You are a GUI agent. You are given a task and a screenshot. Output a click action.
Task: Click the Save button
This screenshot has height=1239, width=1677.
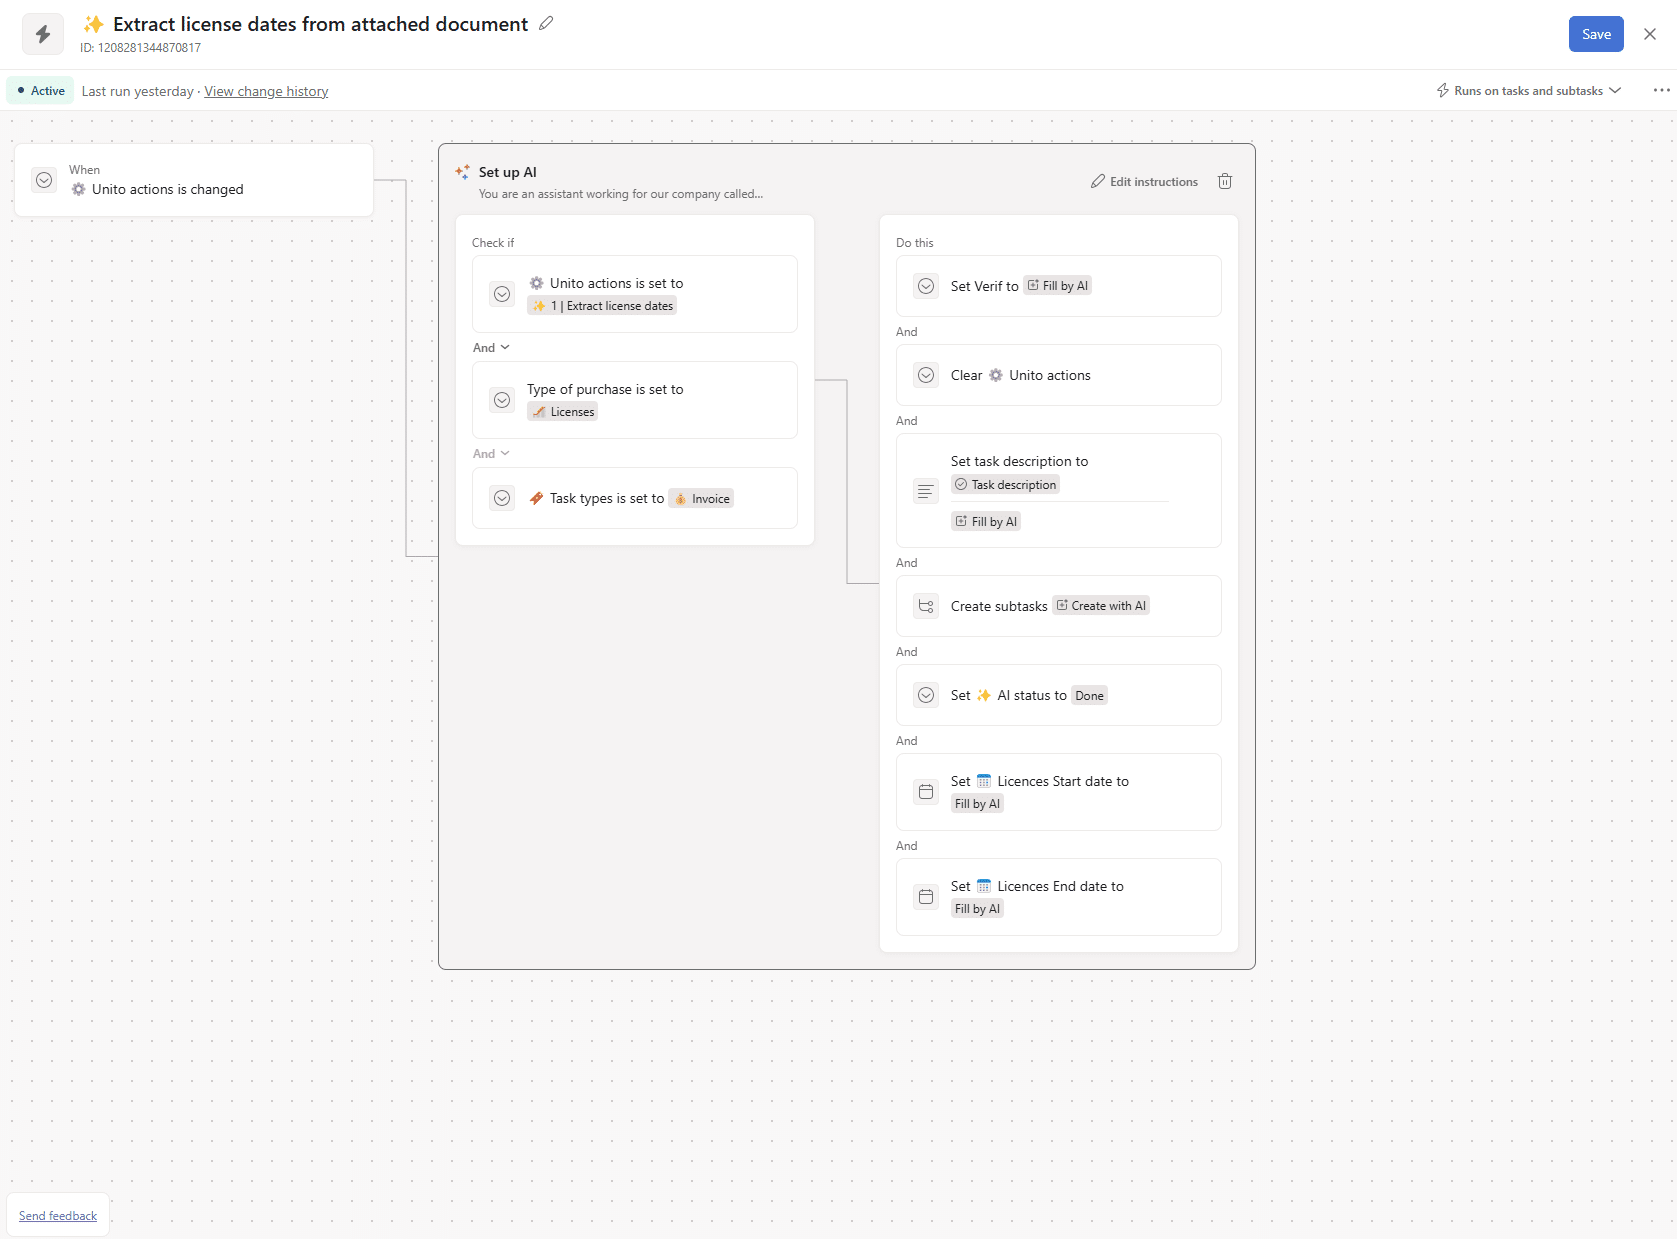1595,34
